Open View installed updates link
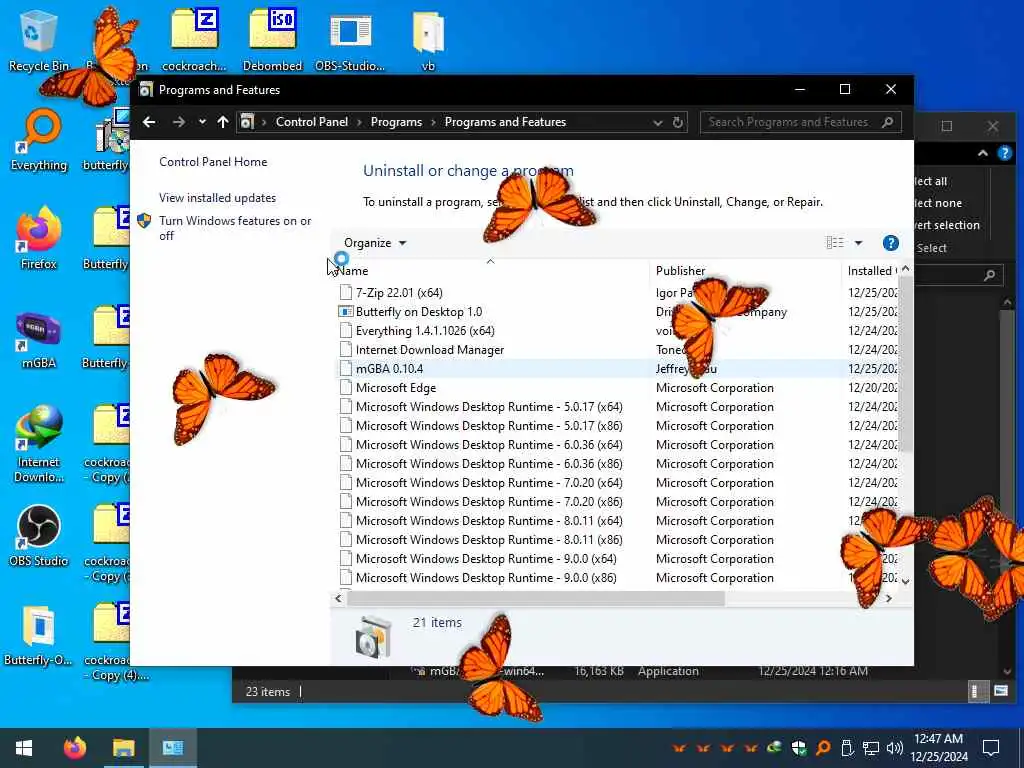1024x768 pixels. pyautogui.click(x=217, y=198)
